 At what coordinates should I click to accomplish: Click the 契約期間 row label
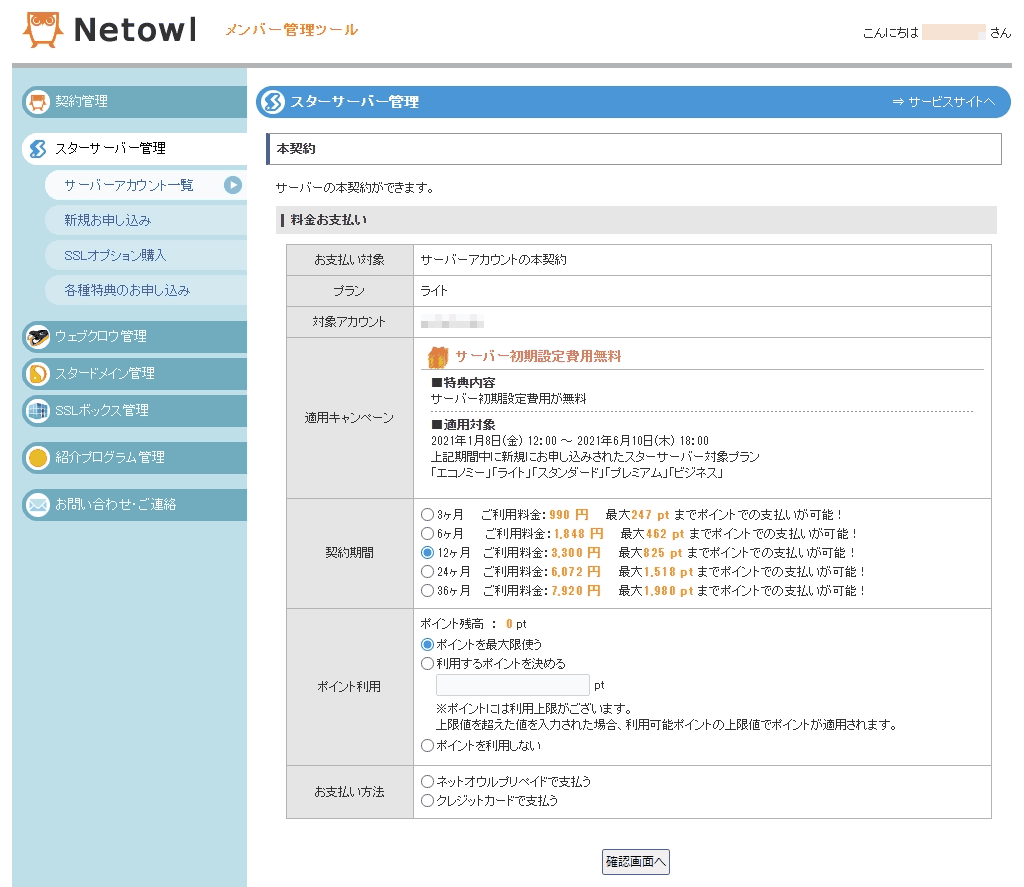tap(349, 553)
